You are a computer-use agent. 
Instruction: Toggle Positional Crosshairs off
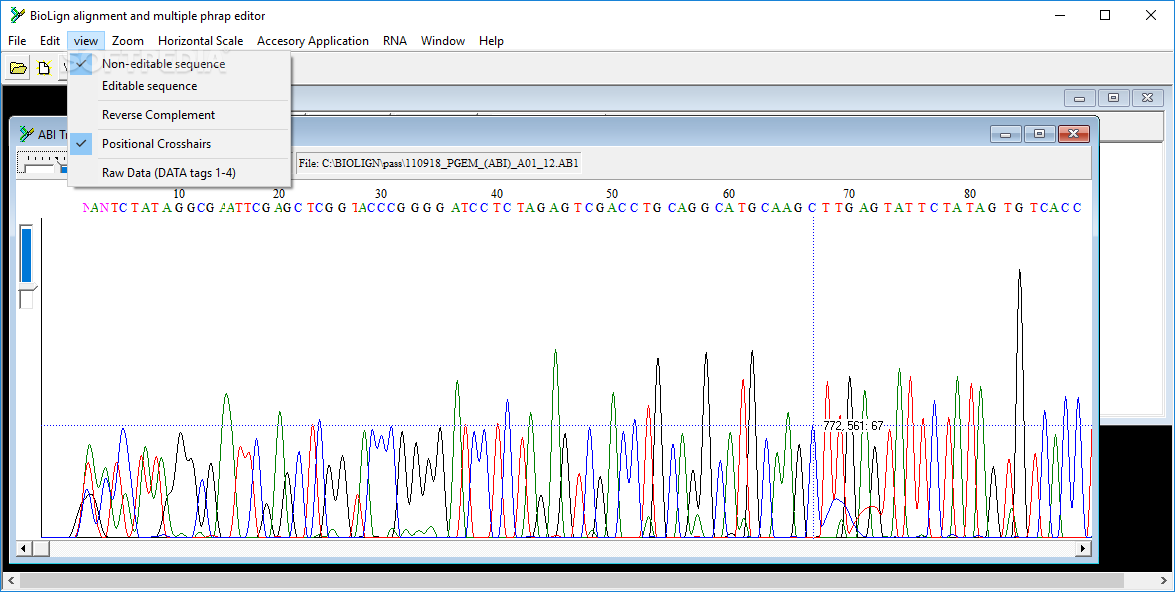point(178,144)
